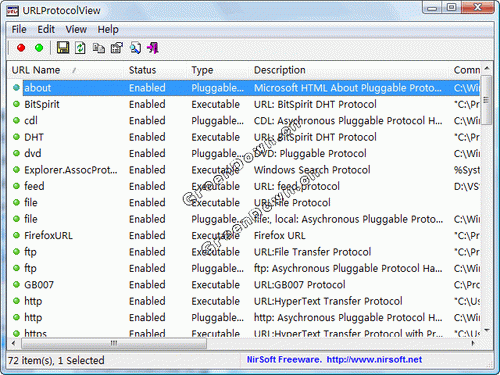This screenshot has height=375, width=500.
Task: Click the Copy Selected Items icon
Action: [99, 48]
